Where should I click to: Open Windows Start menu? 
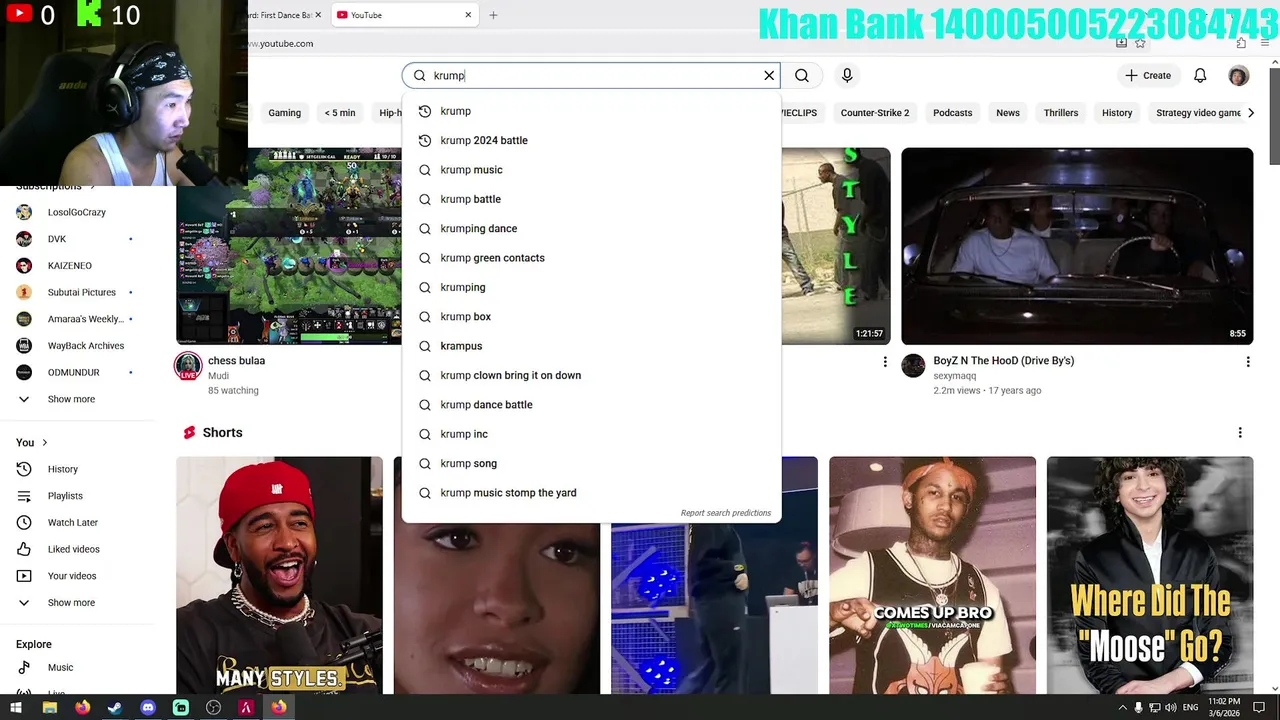[16, 707]
